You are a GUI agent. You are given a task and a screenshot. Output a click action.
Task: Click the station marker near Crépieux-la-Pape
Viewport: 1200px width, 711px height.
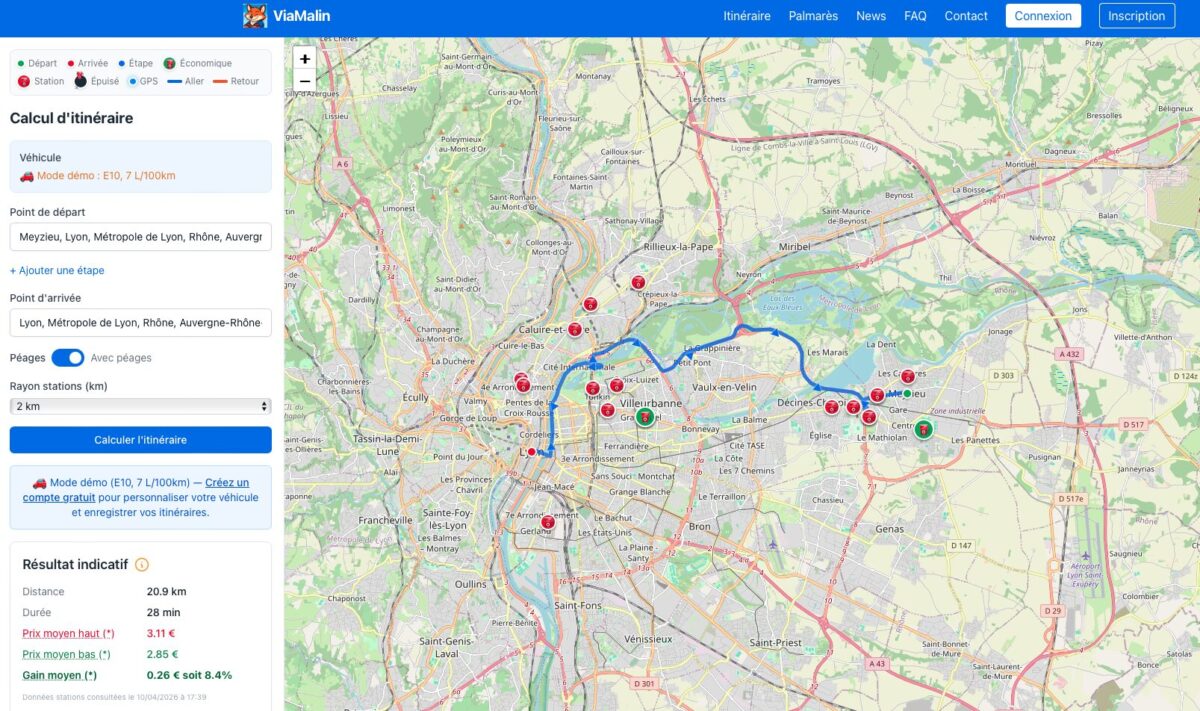coord(638,282)
